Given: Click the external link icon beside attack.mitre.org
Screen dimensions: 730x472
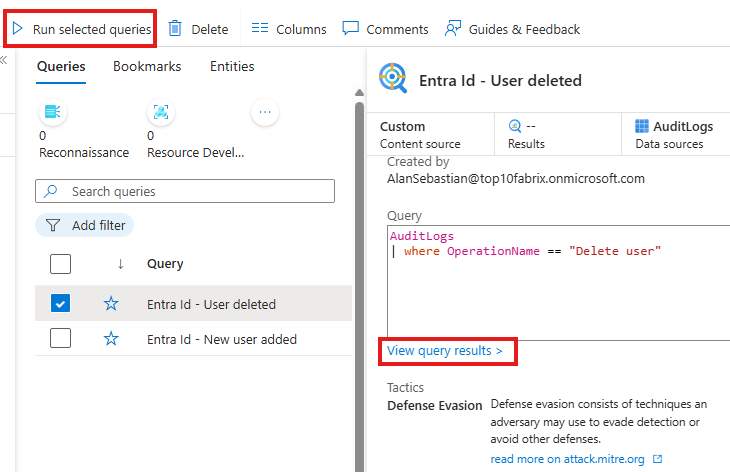Looking at the screenshot, I should 657,459.
